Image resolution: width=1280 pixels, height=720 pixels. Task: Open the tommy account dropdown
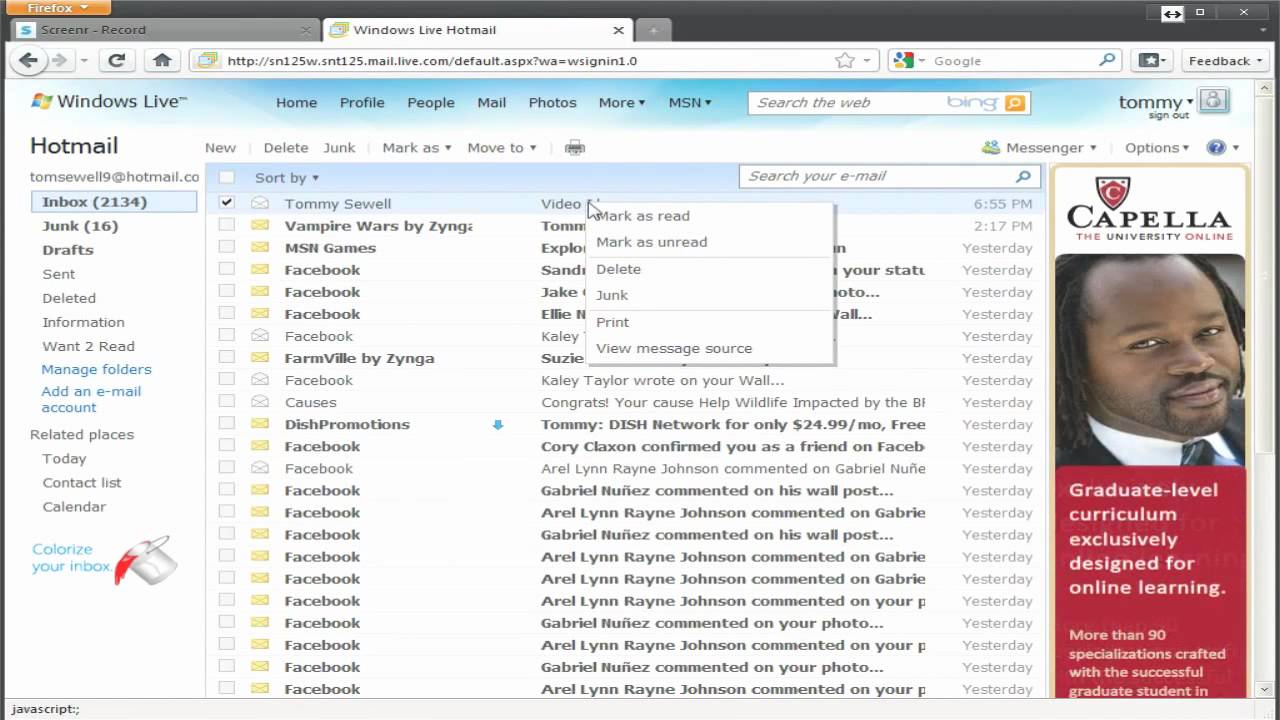[x=1156, y=102]
